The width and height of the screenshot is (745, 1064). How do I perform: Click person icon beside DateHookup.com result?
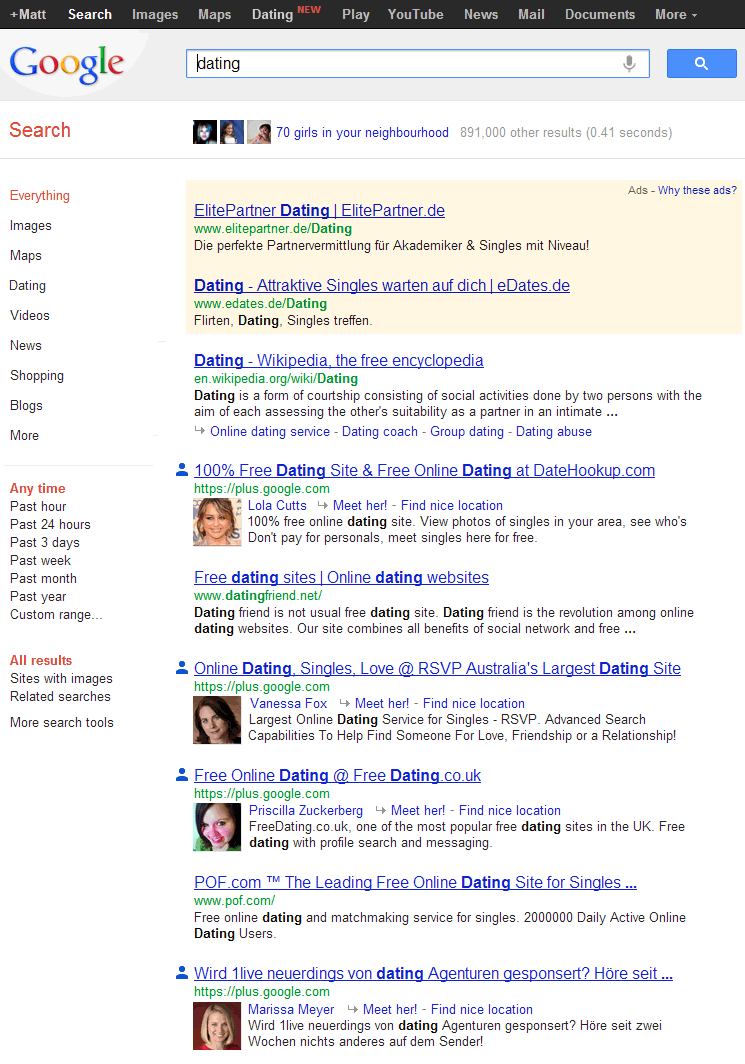click(182, 469)
